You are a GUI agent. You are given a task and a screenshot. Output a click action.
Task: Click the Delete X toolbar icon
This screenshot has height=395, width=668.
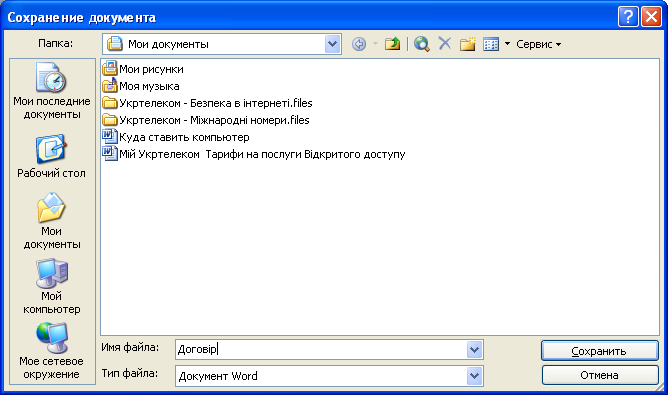pos(445,43)
